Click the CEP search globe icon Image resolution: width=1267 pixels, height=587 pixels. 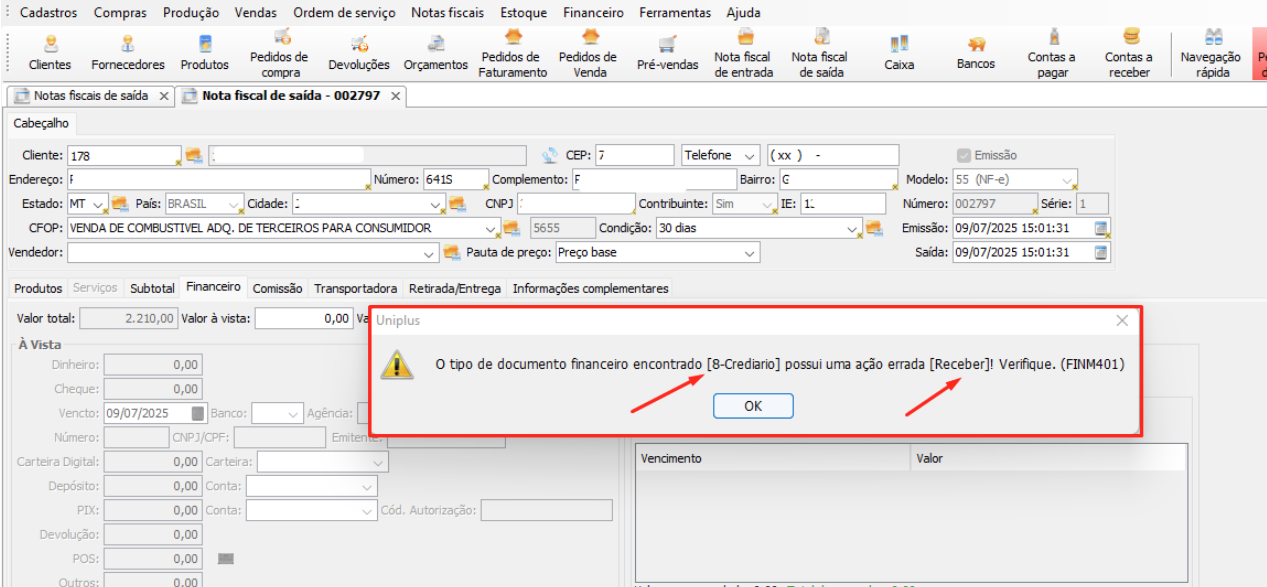(550, 156)
